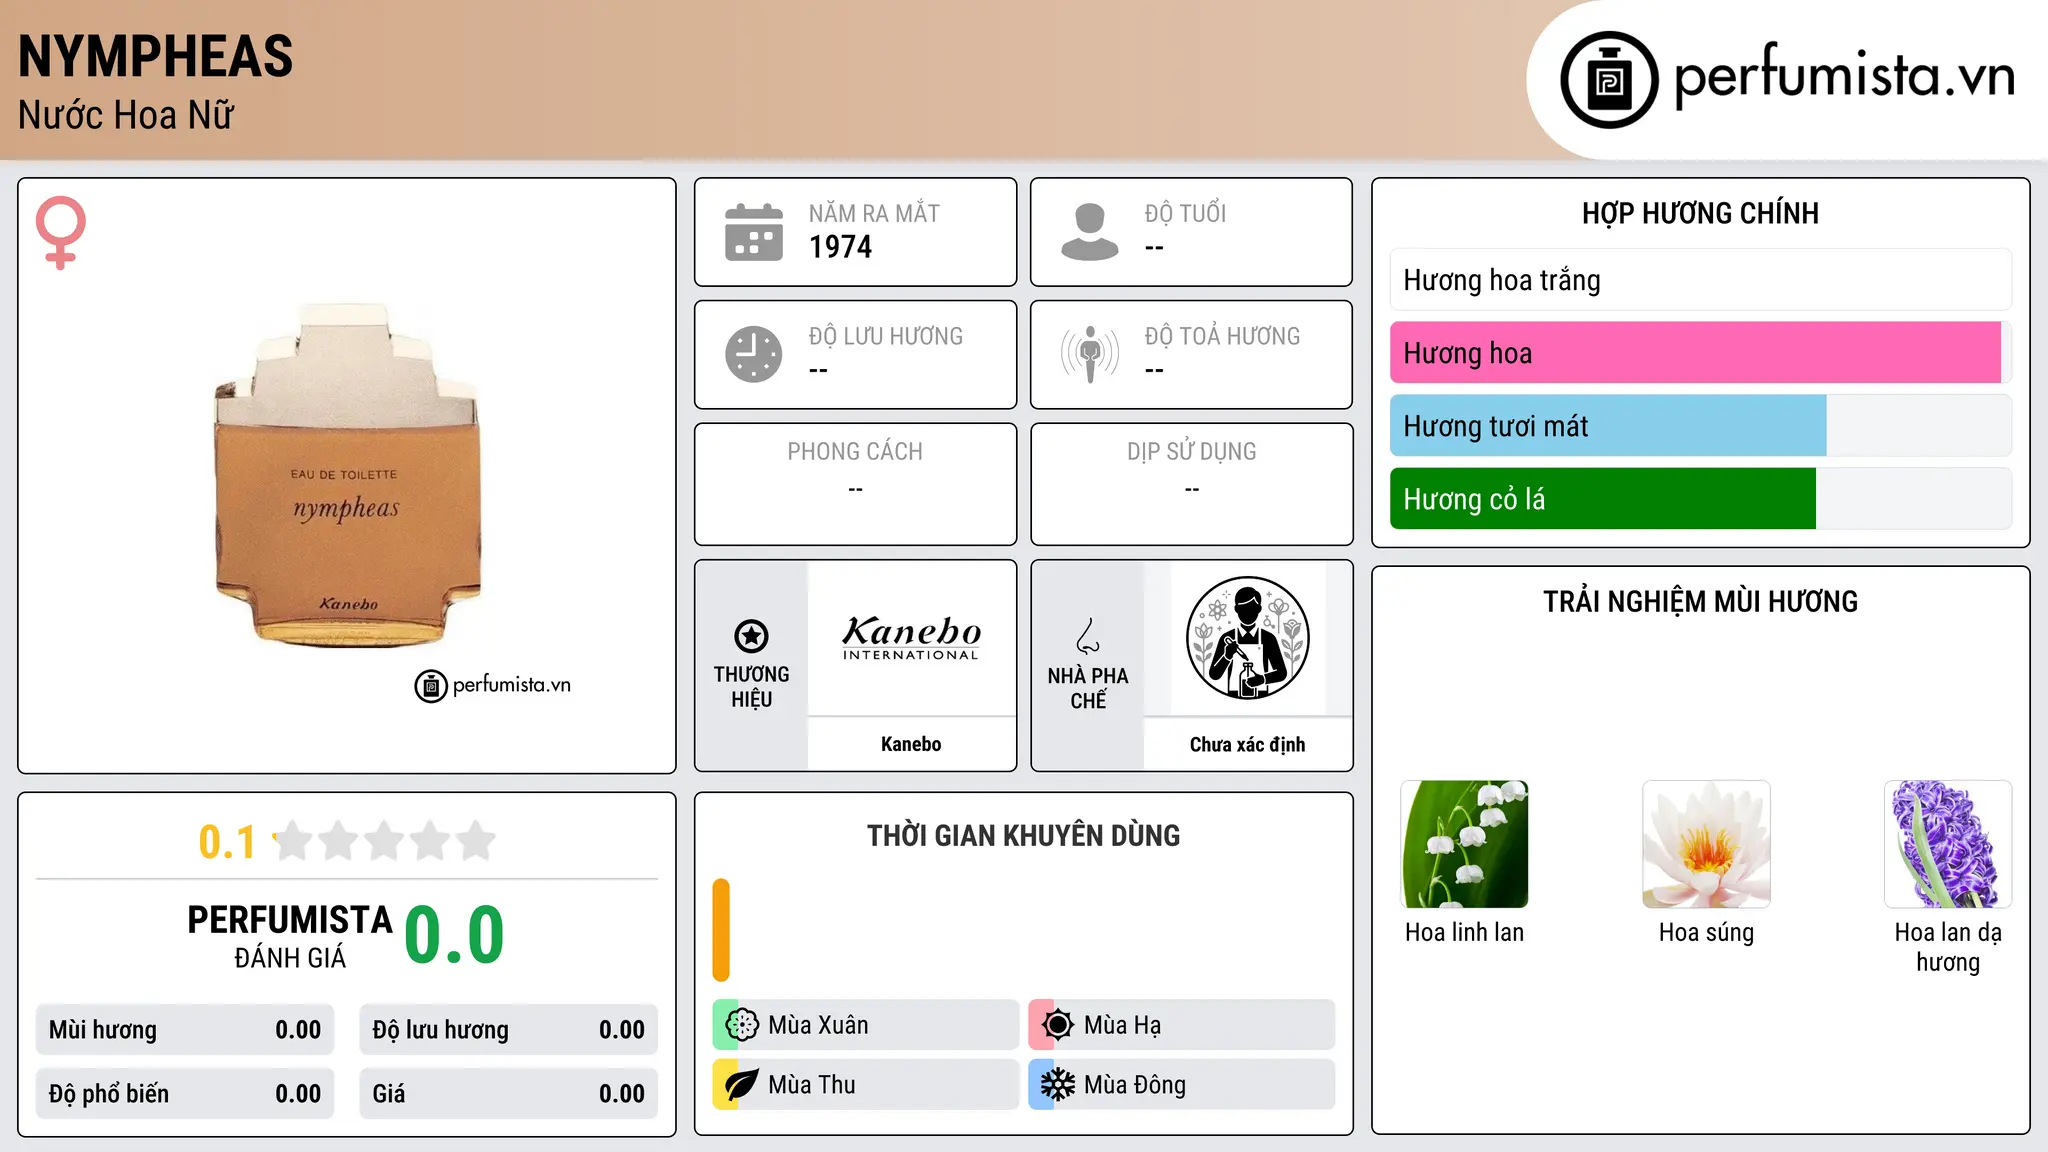Click the Mùa Xuân flower icon
The image size is (2048, 1152).
pos(742,1025)
